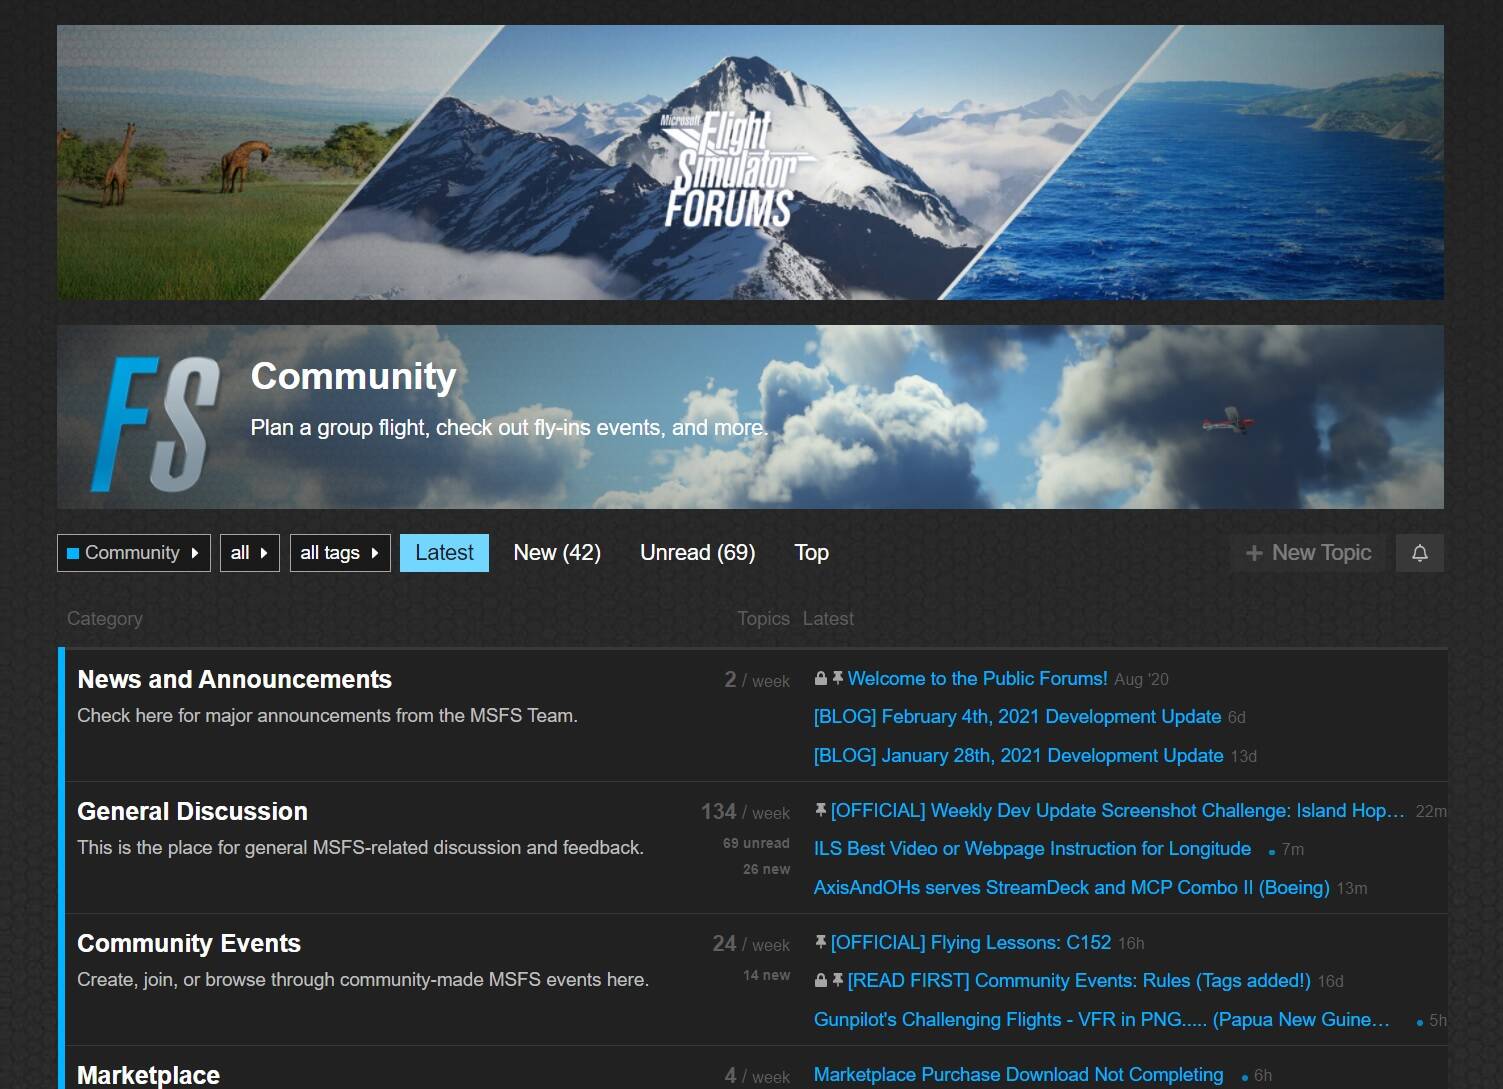1503x1089 pixels.
Task: Click '24 / week' in the Community Events row
Action: pos(751,944)
